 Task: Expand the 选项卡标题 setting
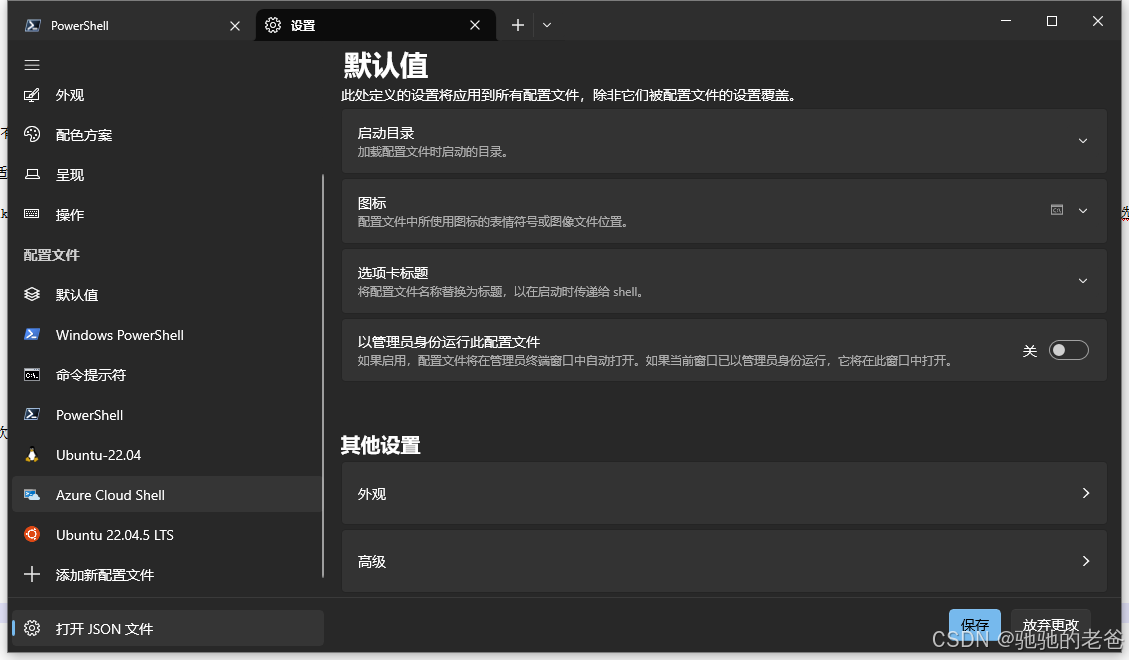(x=724, y=281)
